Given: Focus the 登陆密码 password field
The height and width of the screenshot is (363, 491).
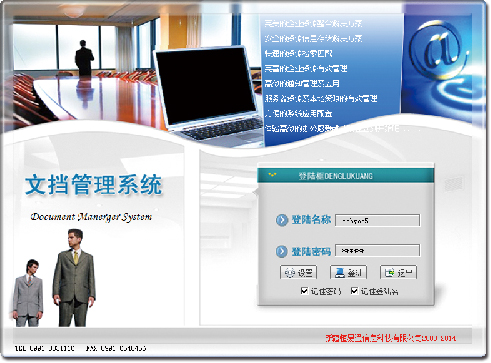Looking at the screenshot, I should point(377,251).
